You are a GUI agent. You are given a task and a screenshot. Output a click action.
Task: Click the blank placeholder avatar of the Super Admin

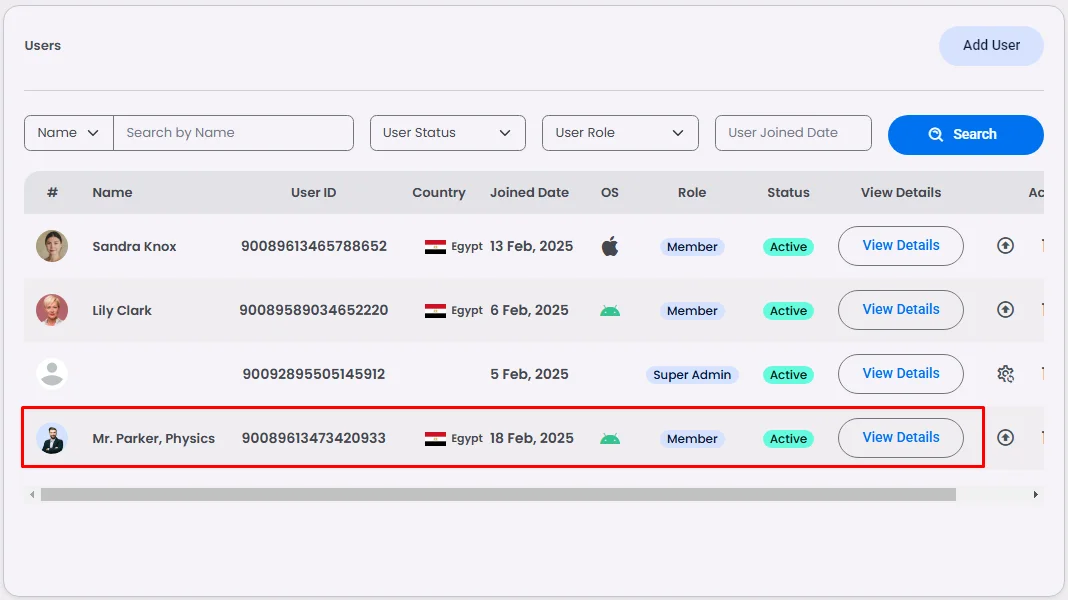click(x=52, y=374)
